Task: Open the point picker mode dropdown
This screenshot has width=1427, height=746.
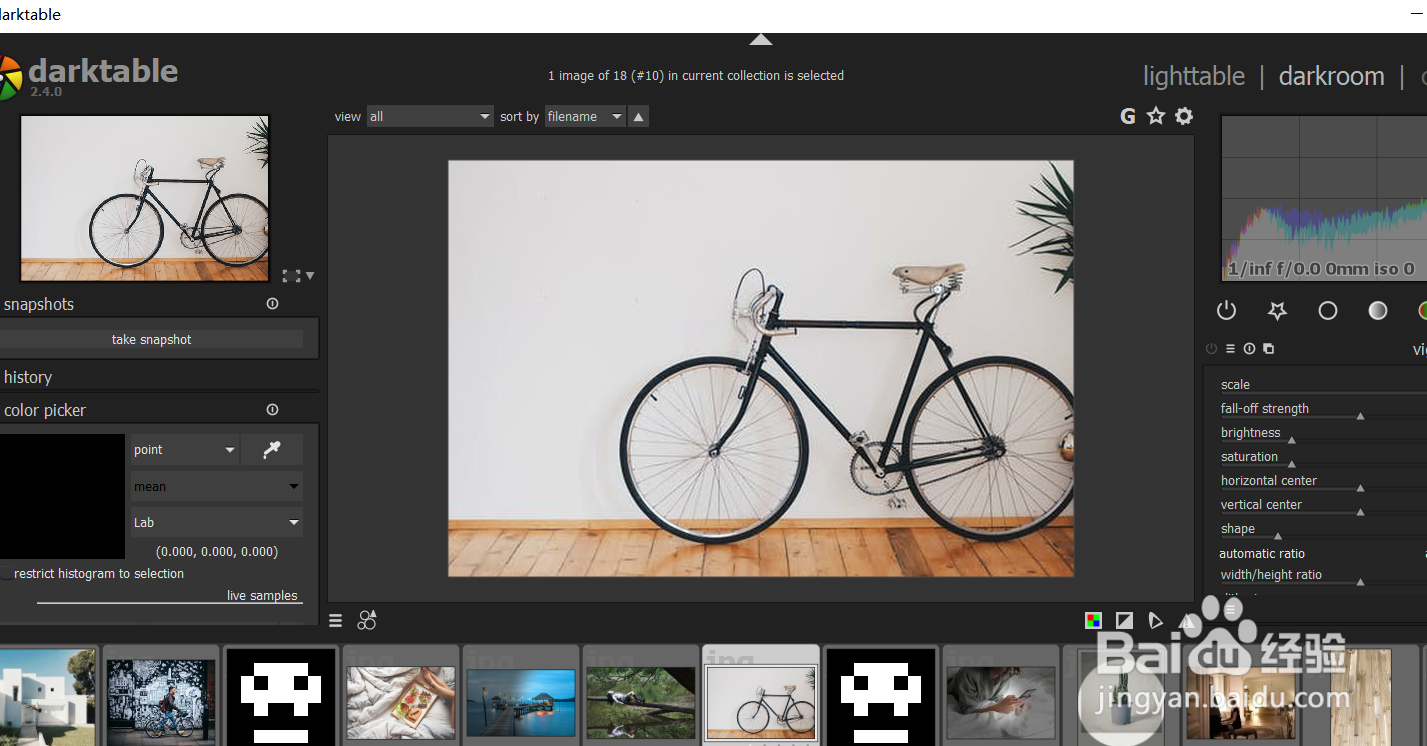Action: pos(185,450)
